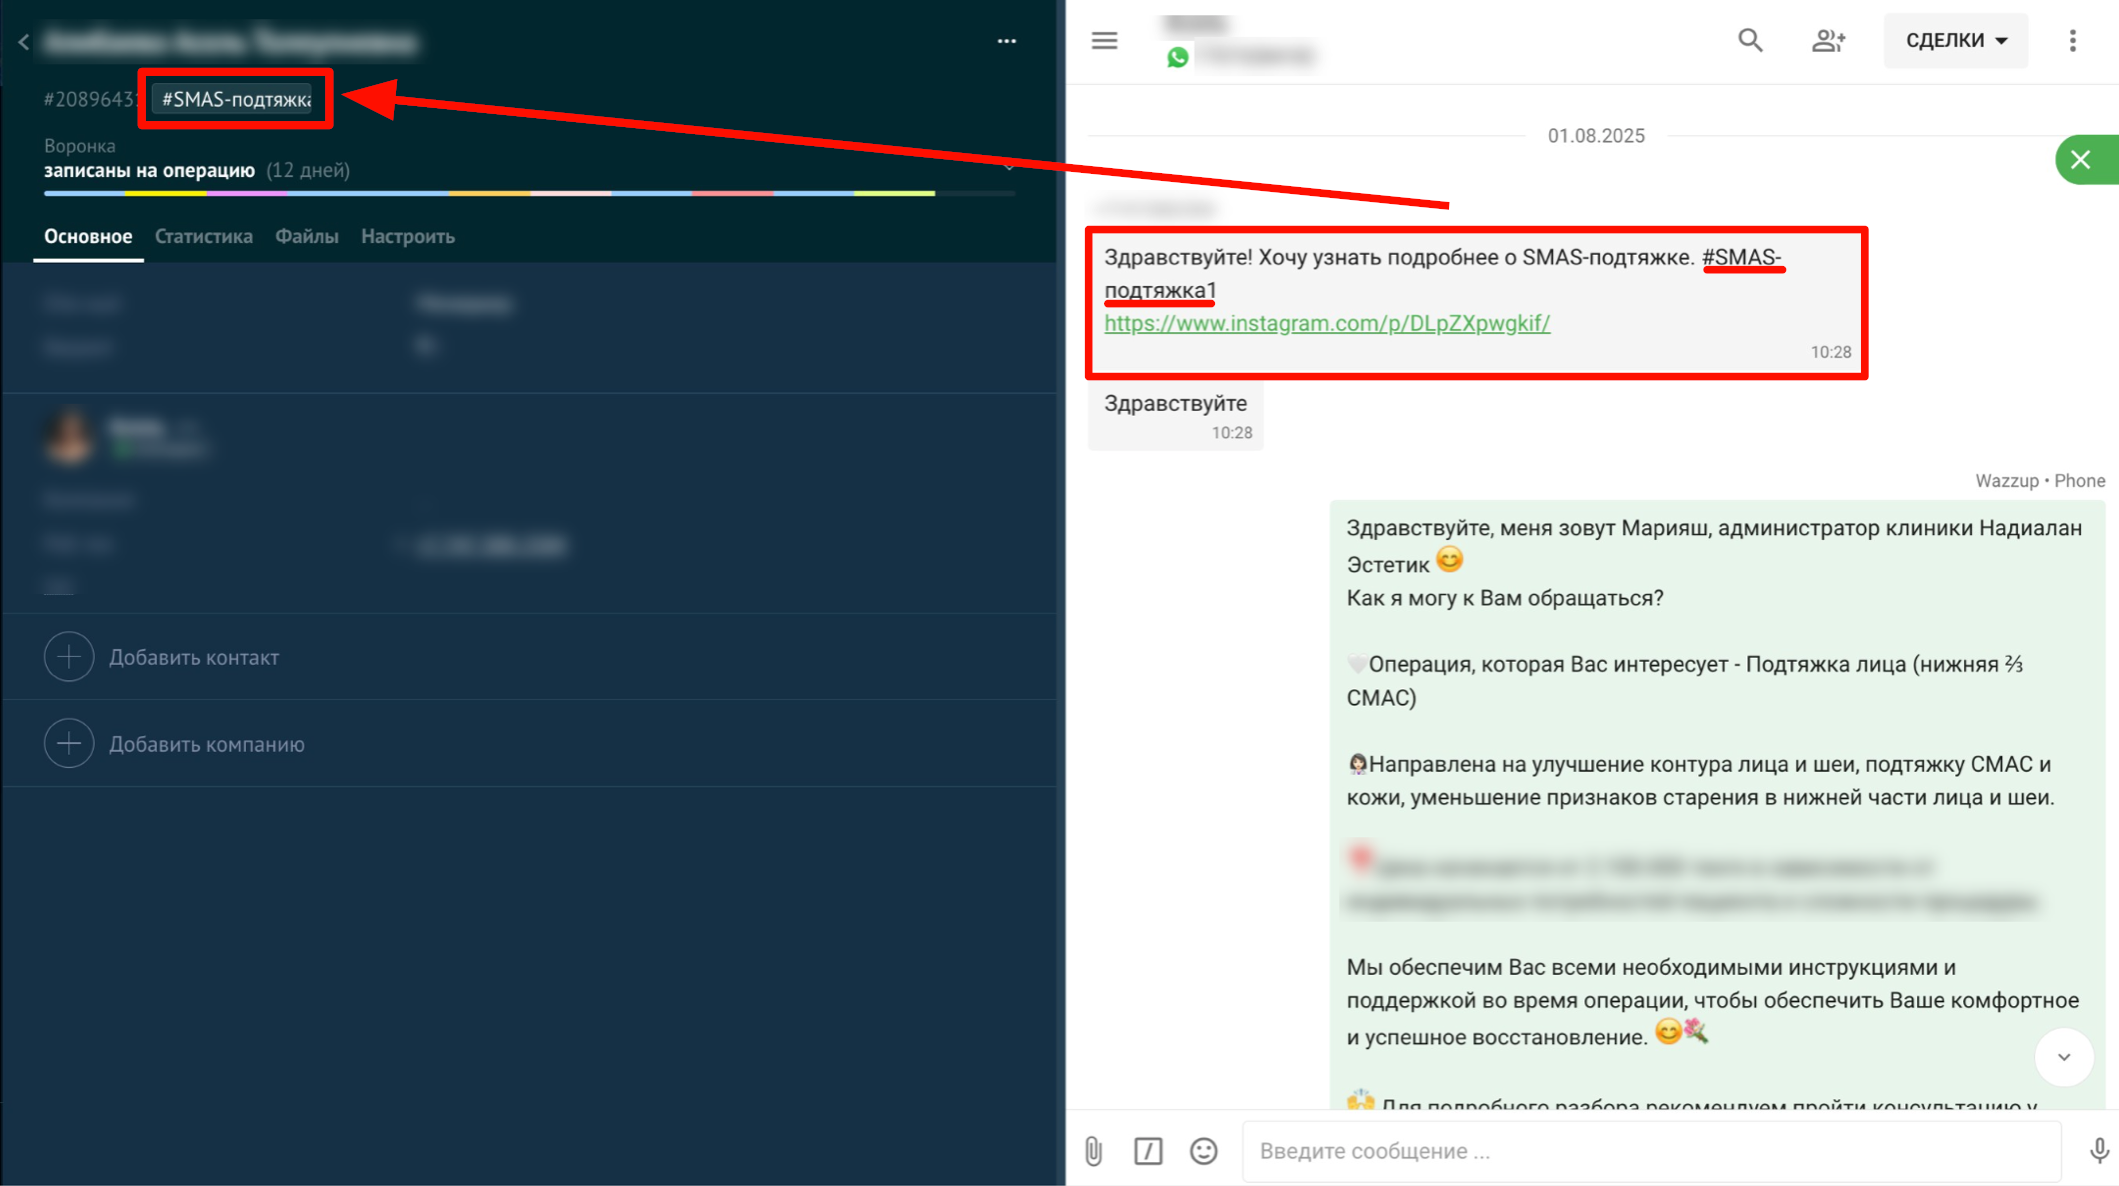Screen dimensions: 2119x1186
Task: Click the microphone voice message icon
Action: 2098,1151
